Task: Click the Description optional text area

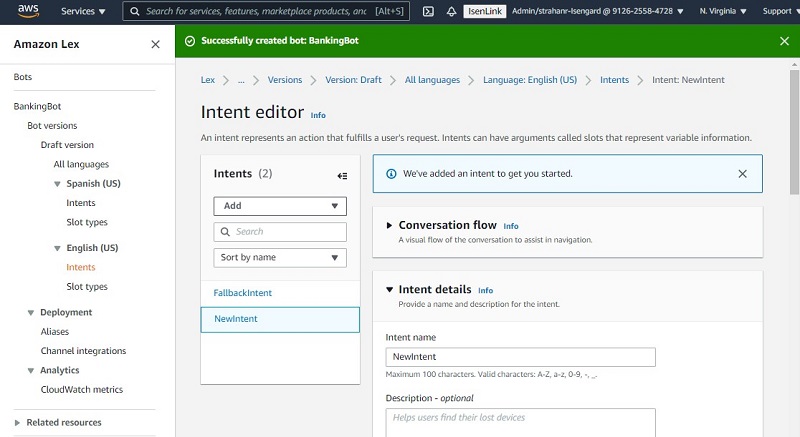Action: pos(520,423)
